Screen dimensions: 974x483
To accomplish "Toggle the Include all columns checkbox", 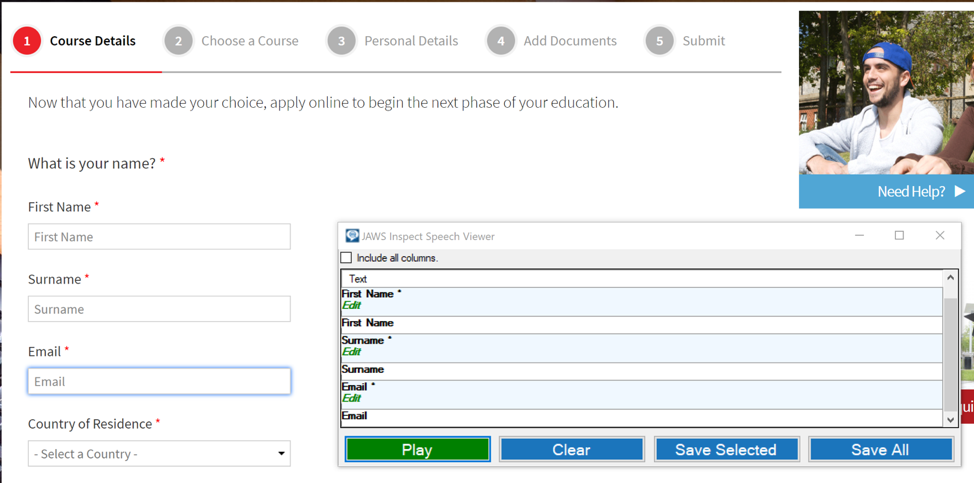I will pyautogui.click(x=347, y=258).
